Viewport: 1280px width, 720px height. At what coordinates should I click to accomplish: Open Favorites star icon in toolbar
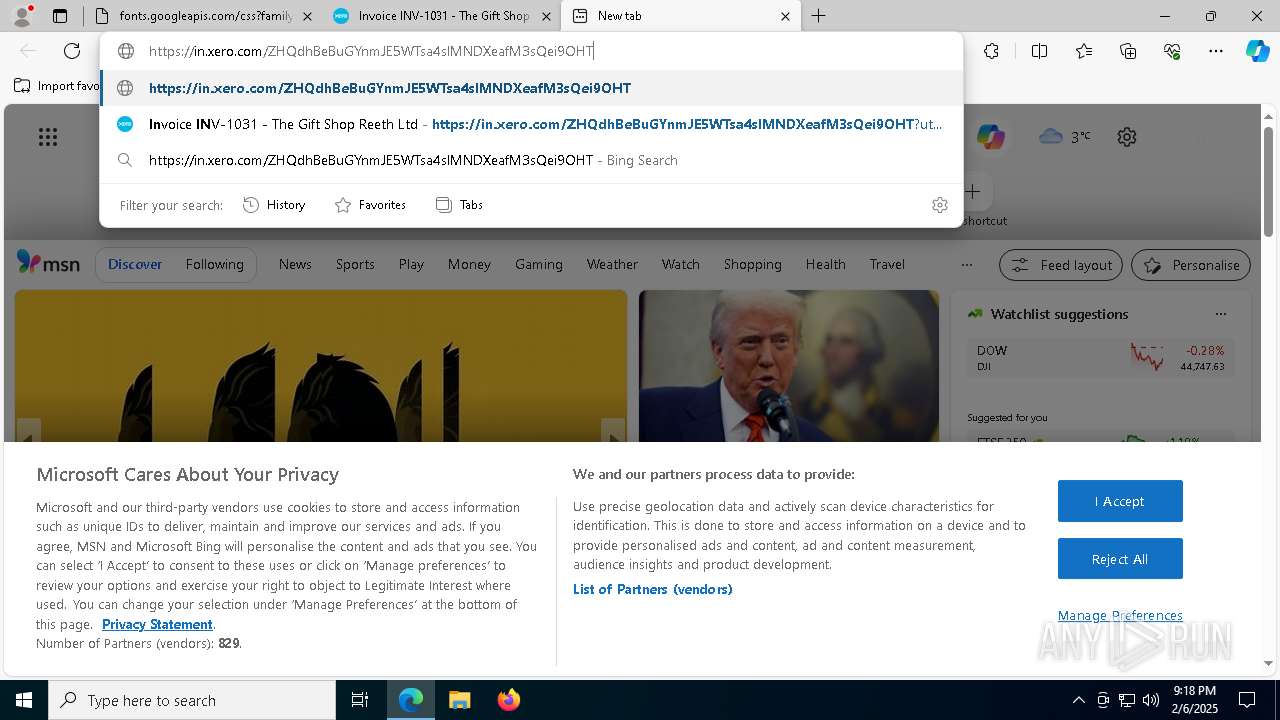tap(1084, 51)
